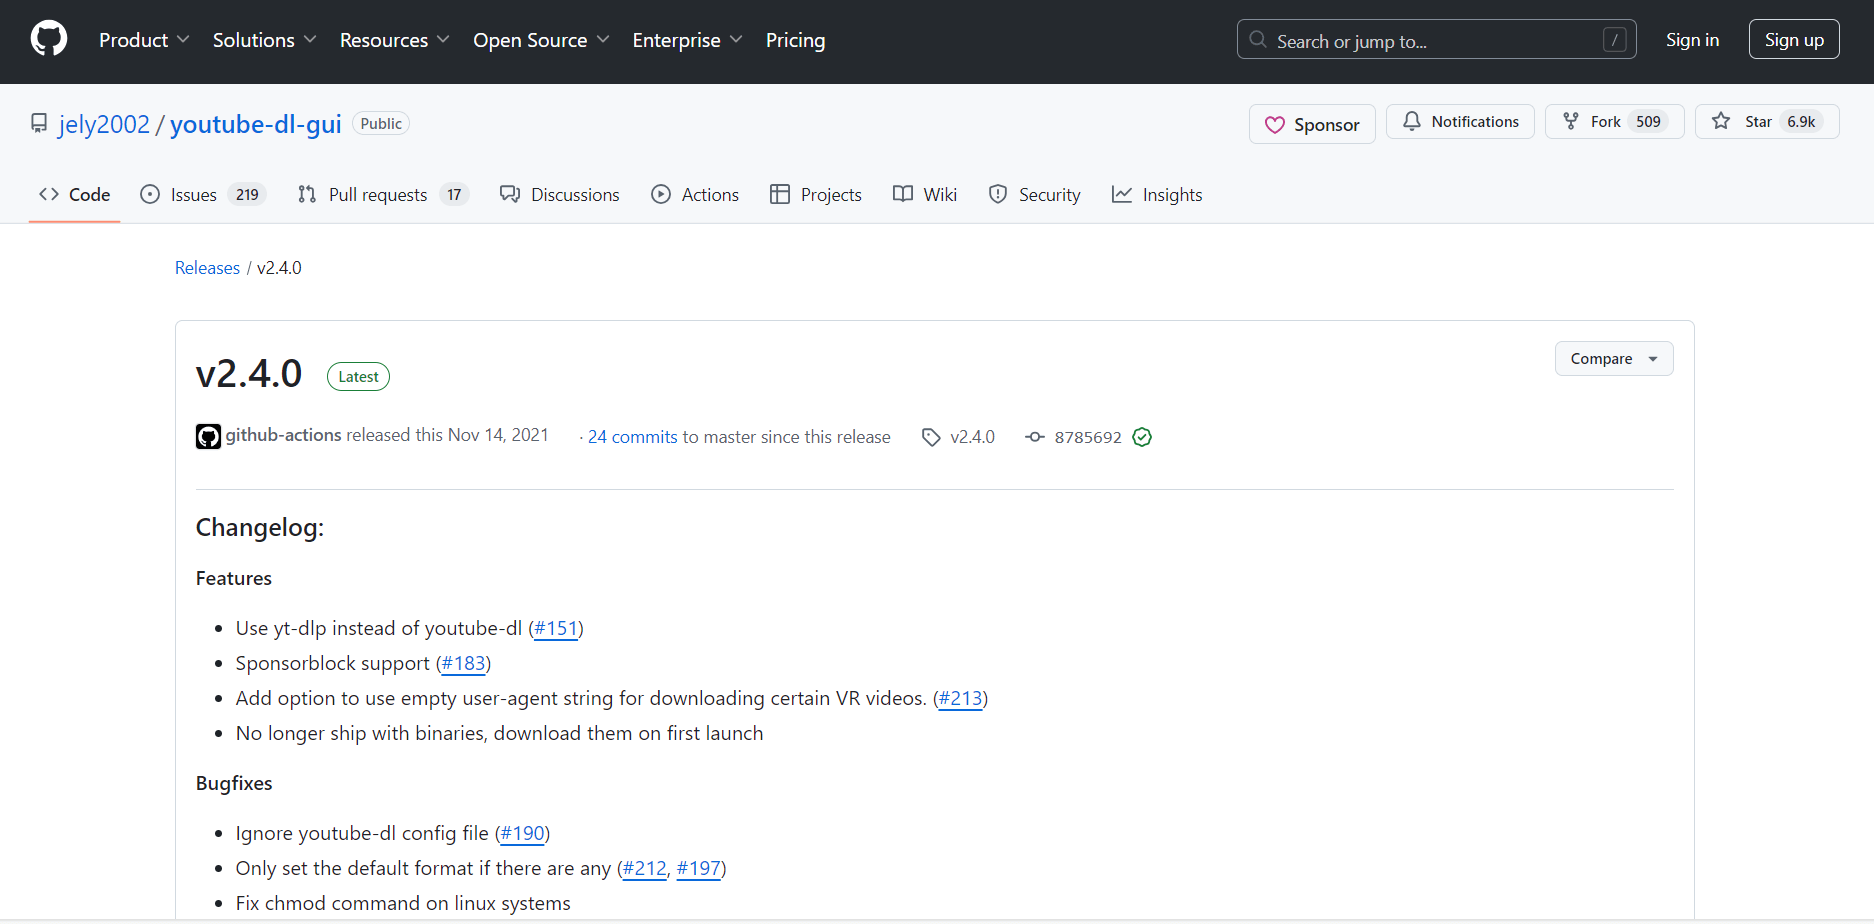Go to the Releases breadcrumb link
The image size is (1874, 924).
click(x=207, y=268)
